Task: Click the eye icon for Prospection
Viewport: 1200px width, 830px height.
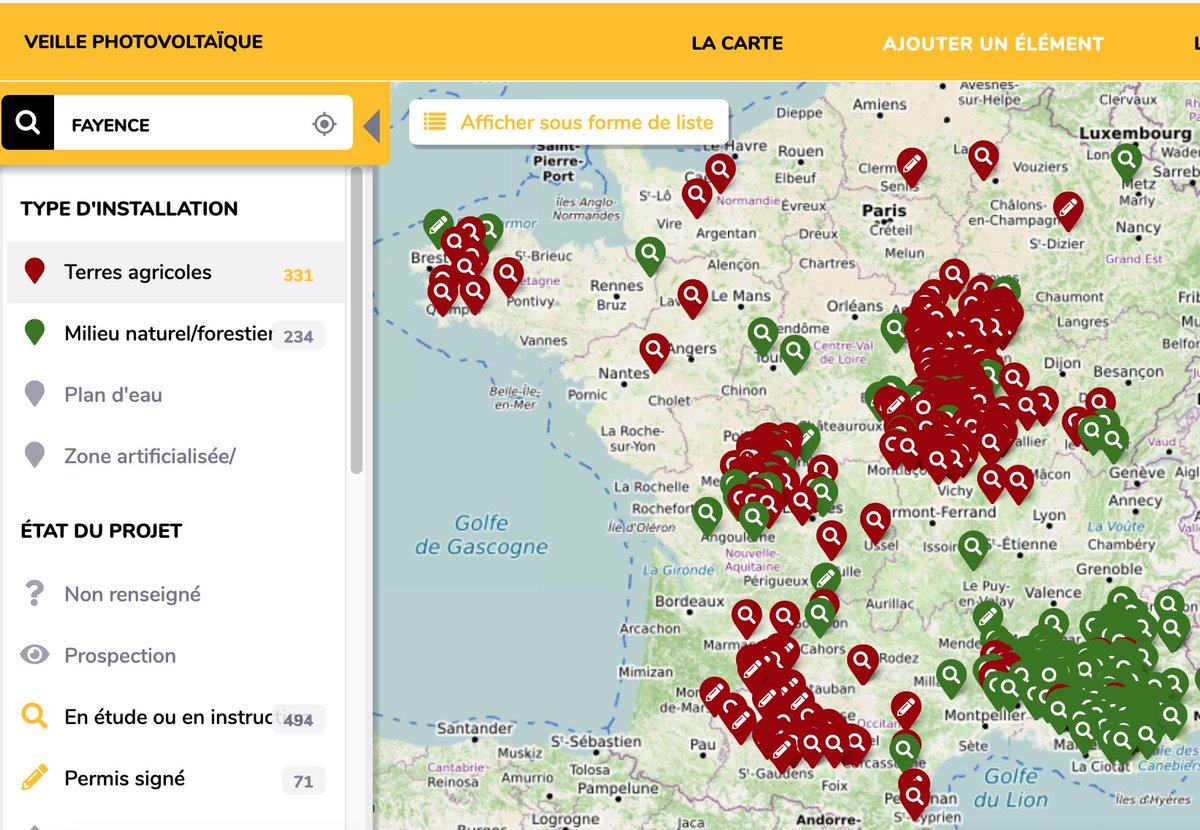Action: tap(35, 656)
